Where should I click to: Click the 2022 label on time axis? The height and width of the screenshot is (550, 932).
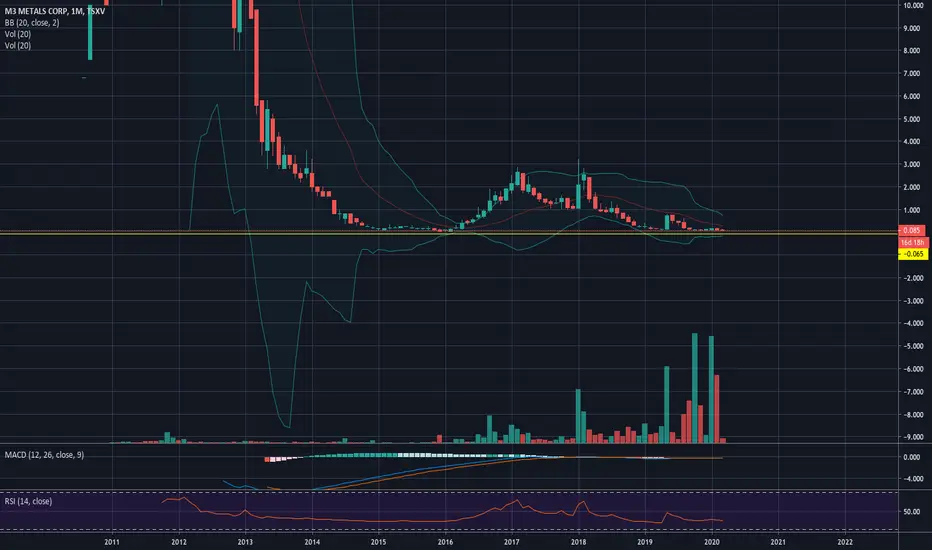pyautogui.click(x=845, y=542)
